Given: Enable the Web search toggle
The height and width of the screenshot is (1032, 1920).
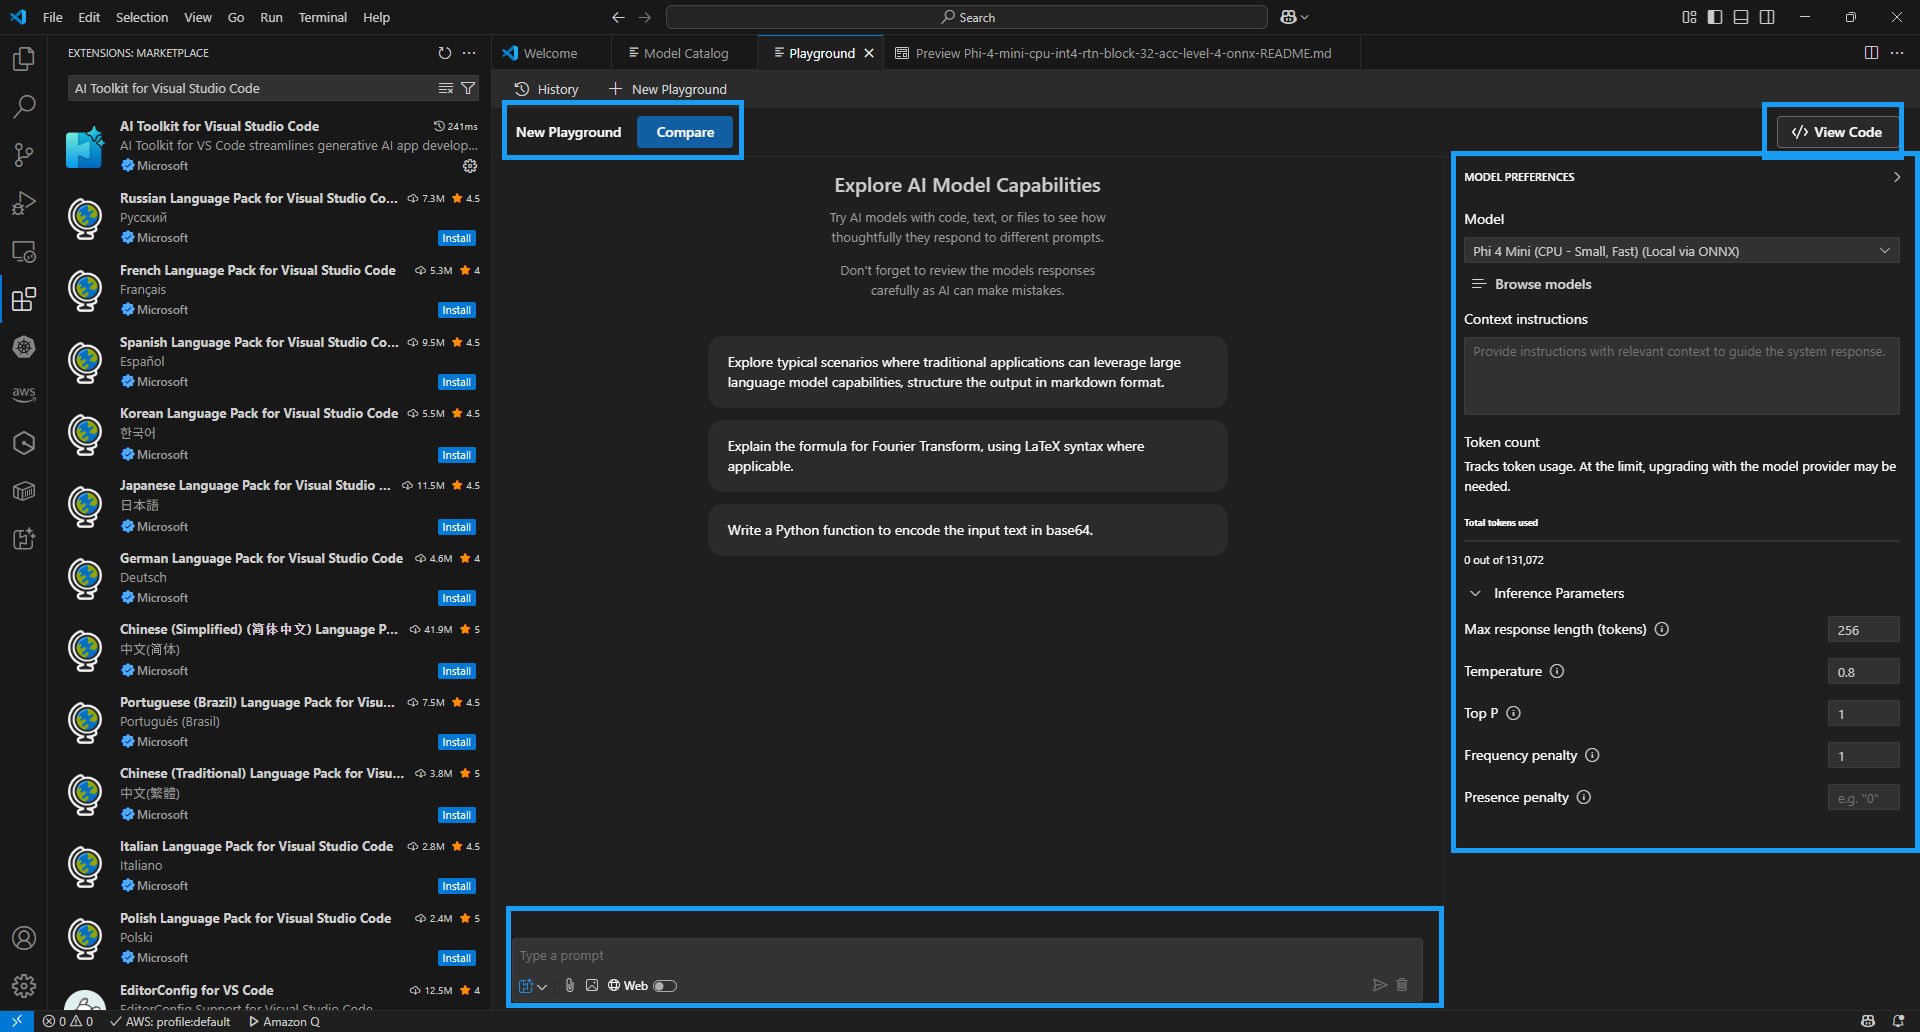Looking at the screenshot, I should point(665,986).
